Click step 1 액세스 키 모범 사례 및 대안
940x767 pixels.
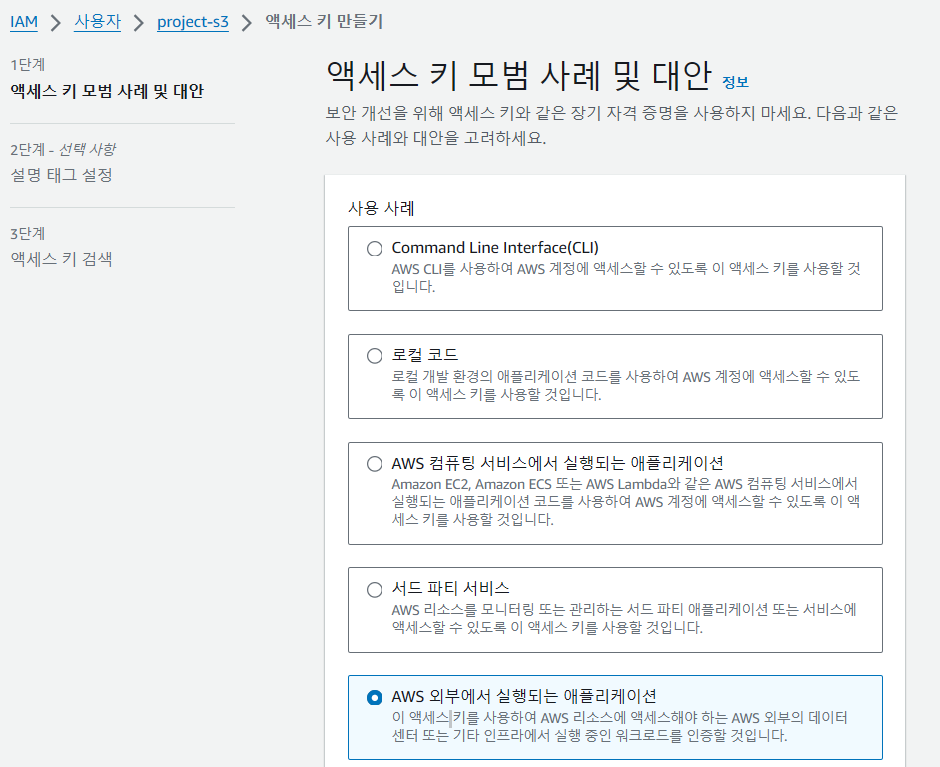pyautogui.click(x=107, y=91)
